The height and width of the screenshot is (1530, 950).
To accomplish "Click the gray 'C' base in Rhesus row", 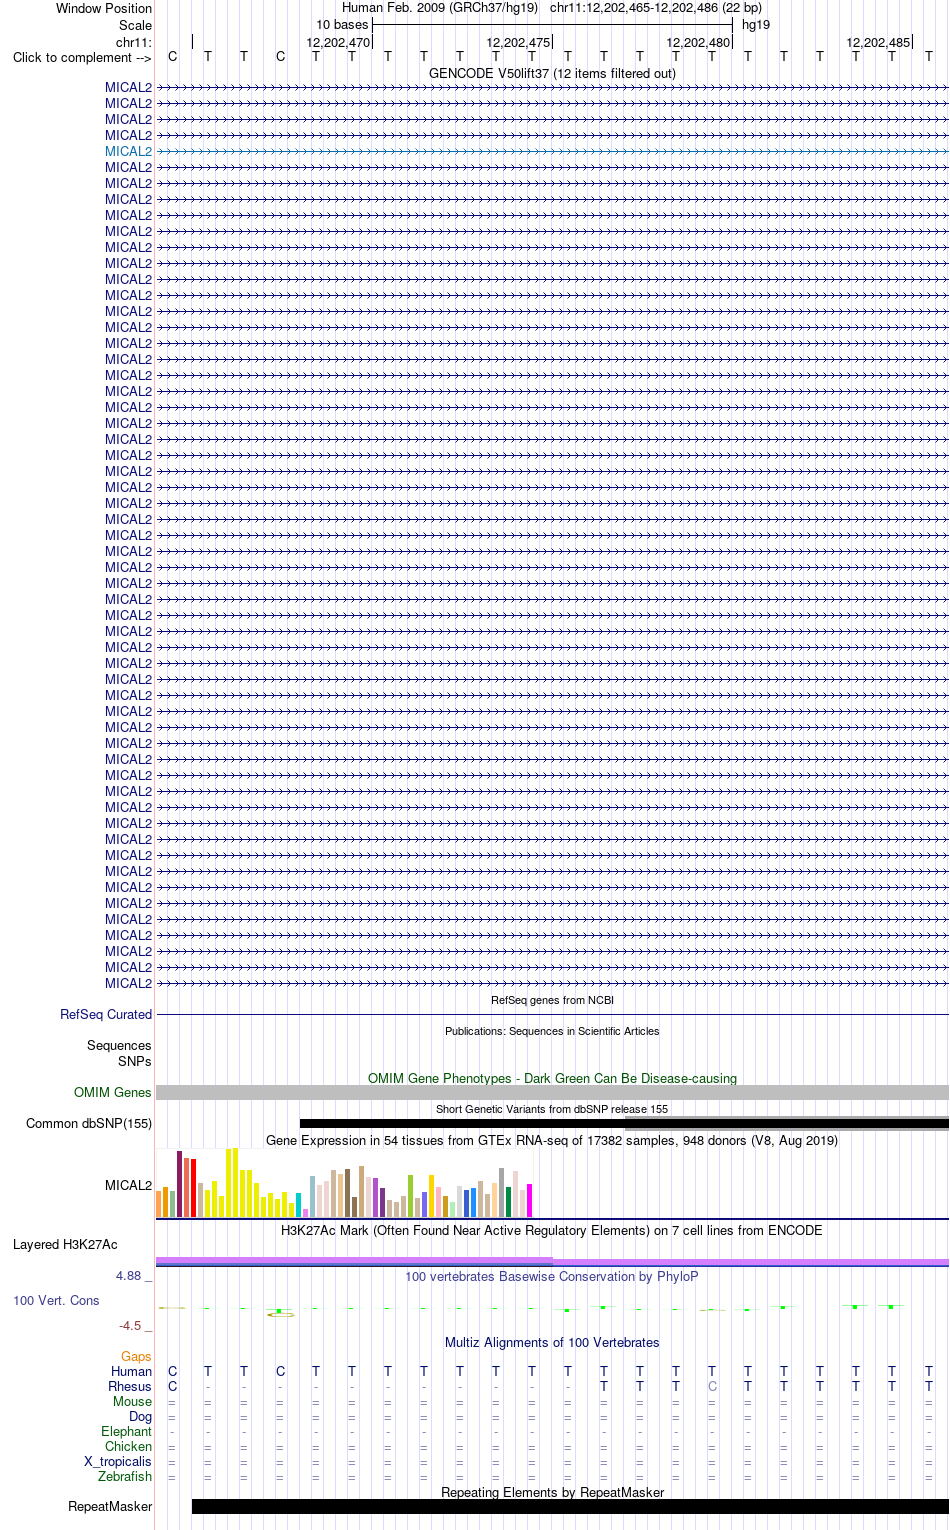I will [712, 1386].
